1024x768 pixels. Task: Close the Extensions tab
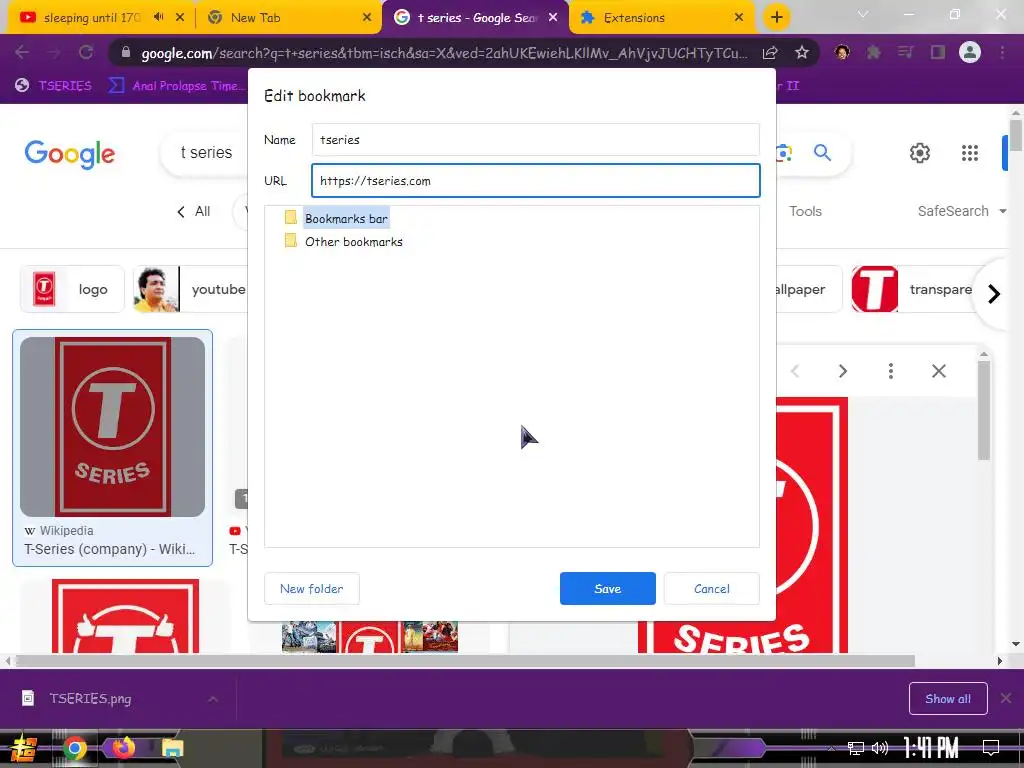tap(739, 18)
